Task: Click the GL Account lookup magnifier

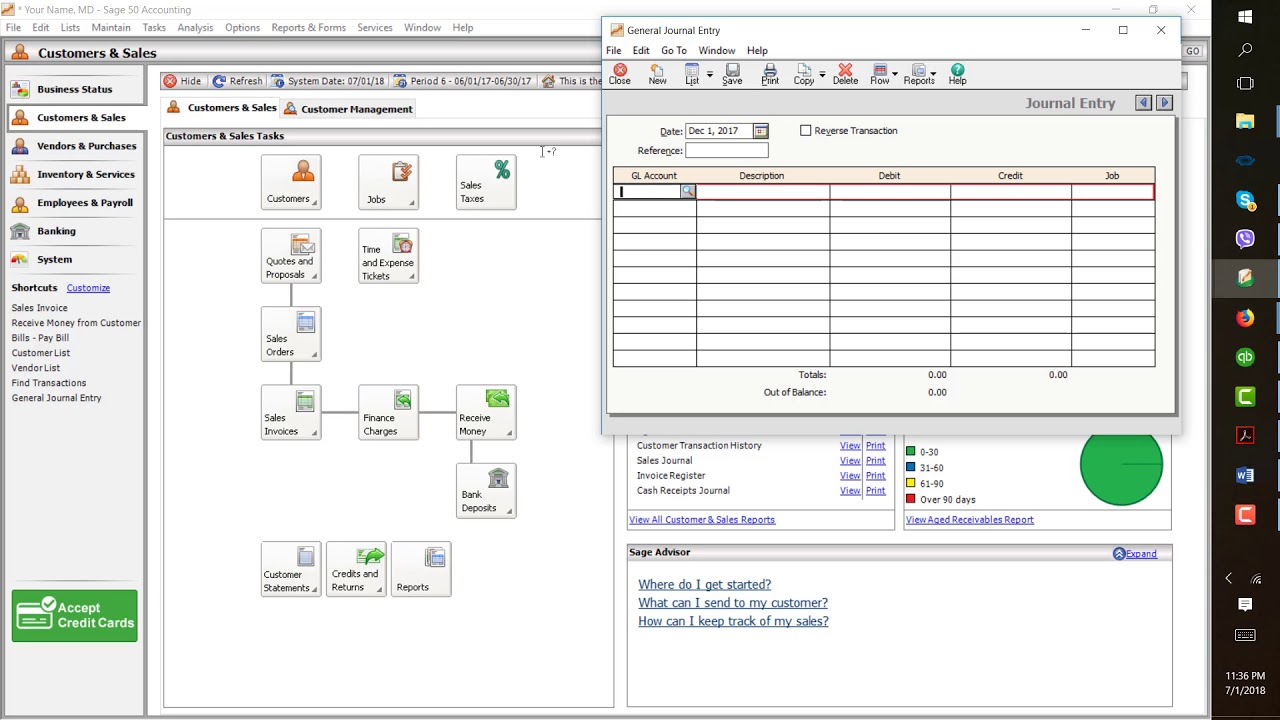Action: tap(688, 191)
